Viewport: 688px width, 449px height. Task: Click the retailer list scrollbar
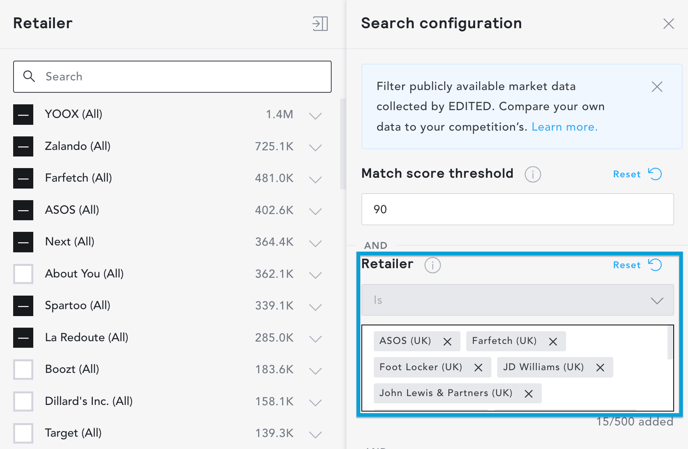tap(343, 144)
